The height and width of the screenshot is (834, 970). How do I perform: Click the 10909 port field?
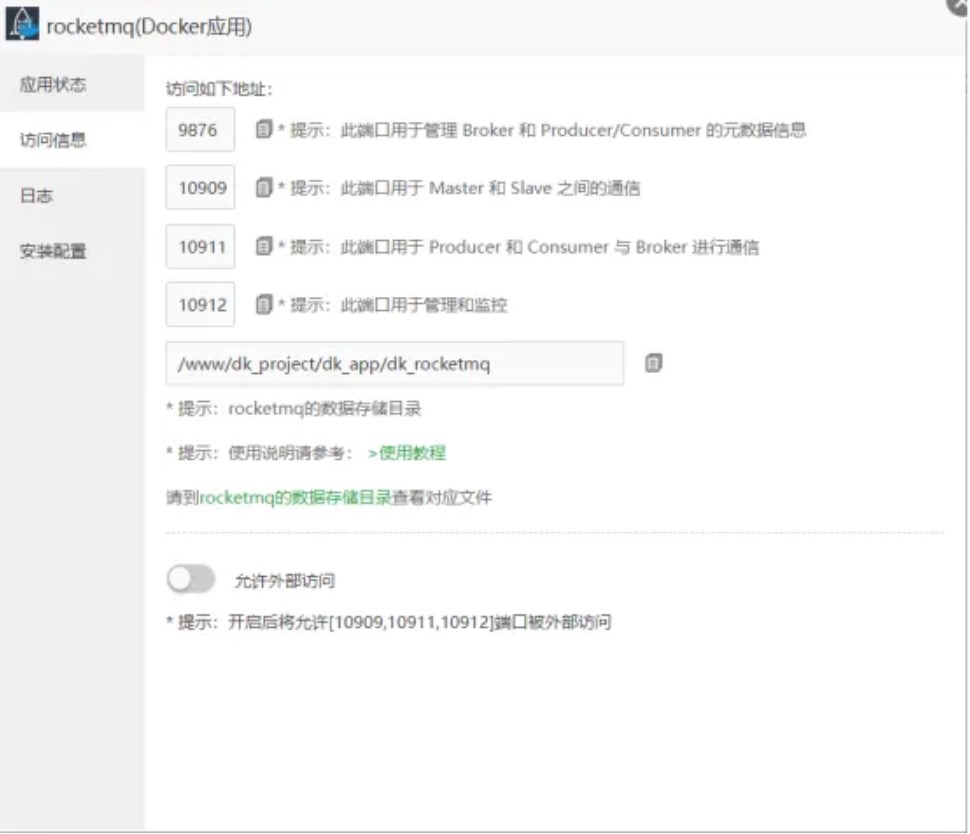(200, 187)
